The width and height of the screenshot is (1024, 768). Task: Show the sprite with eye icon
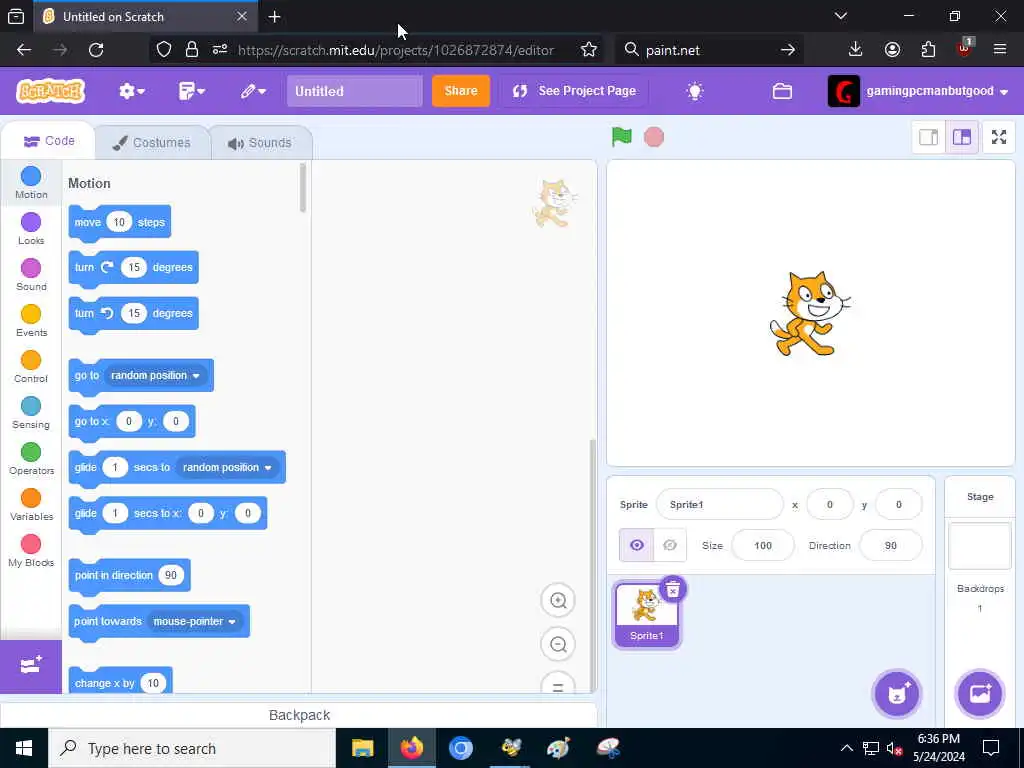click(x=636, y=545)
